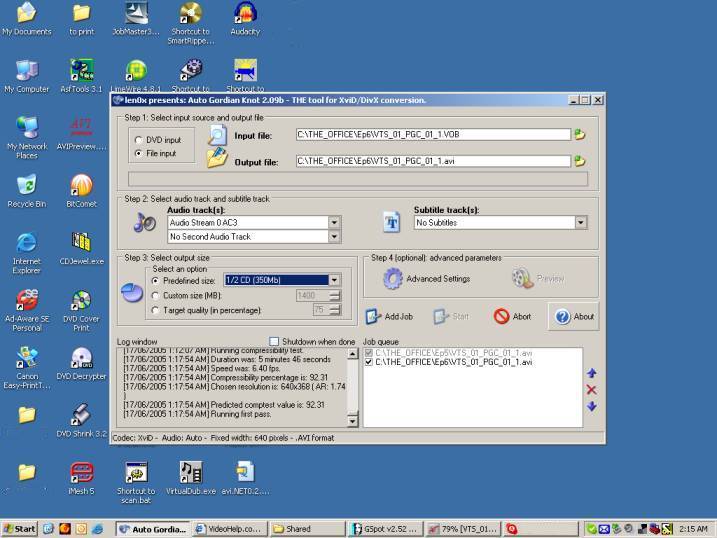Click the Advanced Settings gear icon
This screenshot has height=538, width=717.
[x=392, y=278]
